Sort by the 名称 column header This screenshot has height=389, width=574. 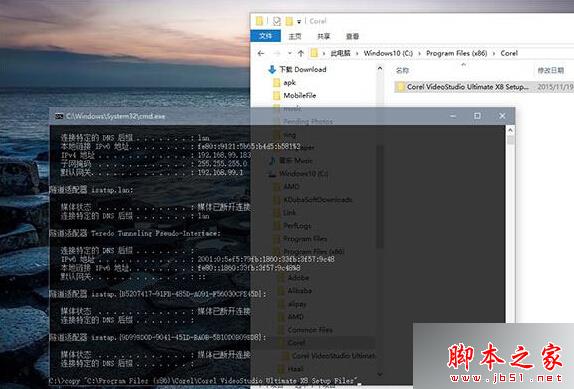click(402, 70)
